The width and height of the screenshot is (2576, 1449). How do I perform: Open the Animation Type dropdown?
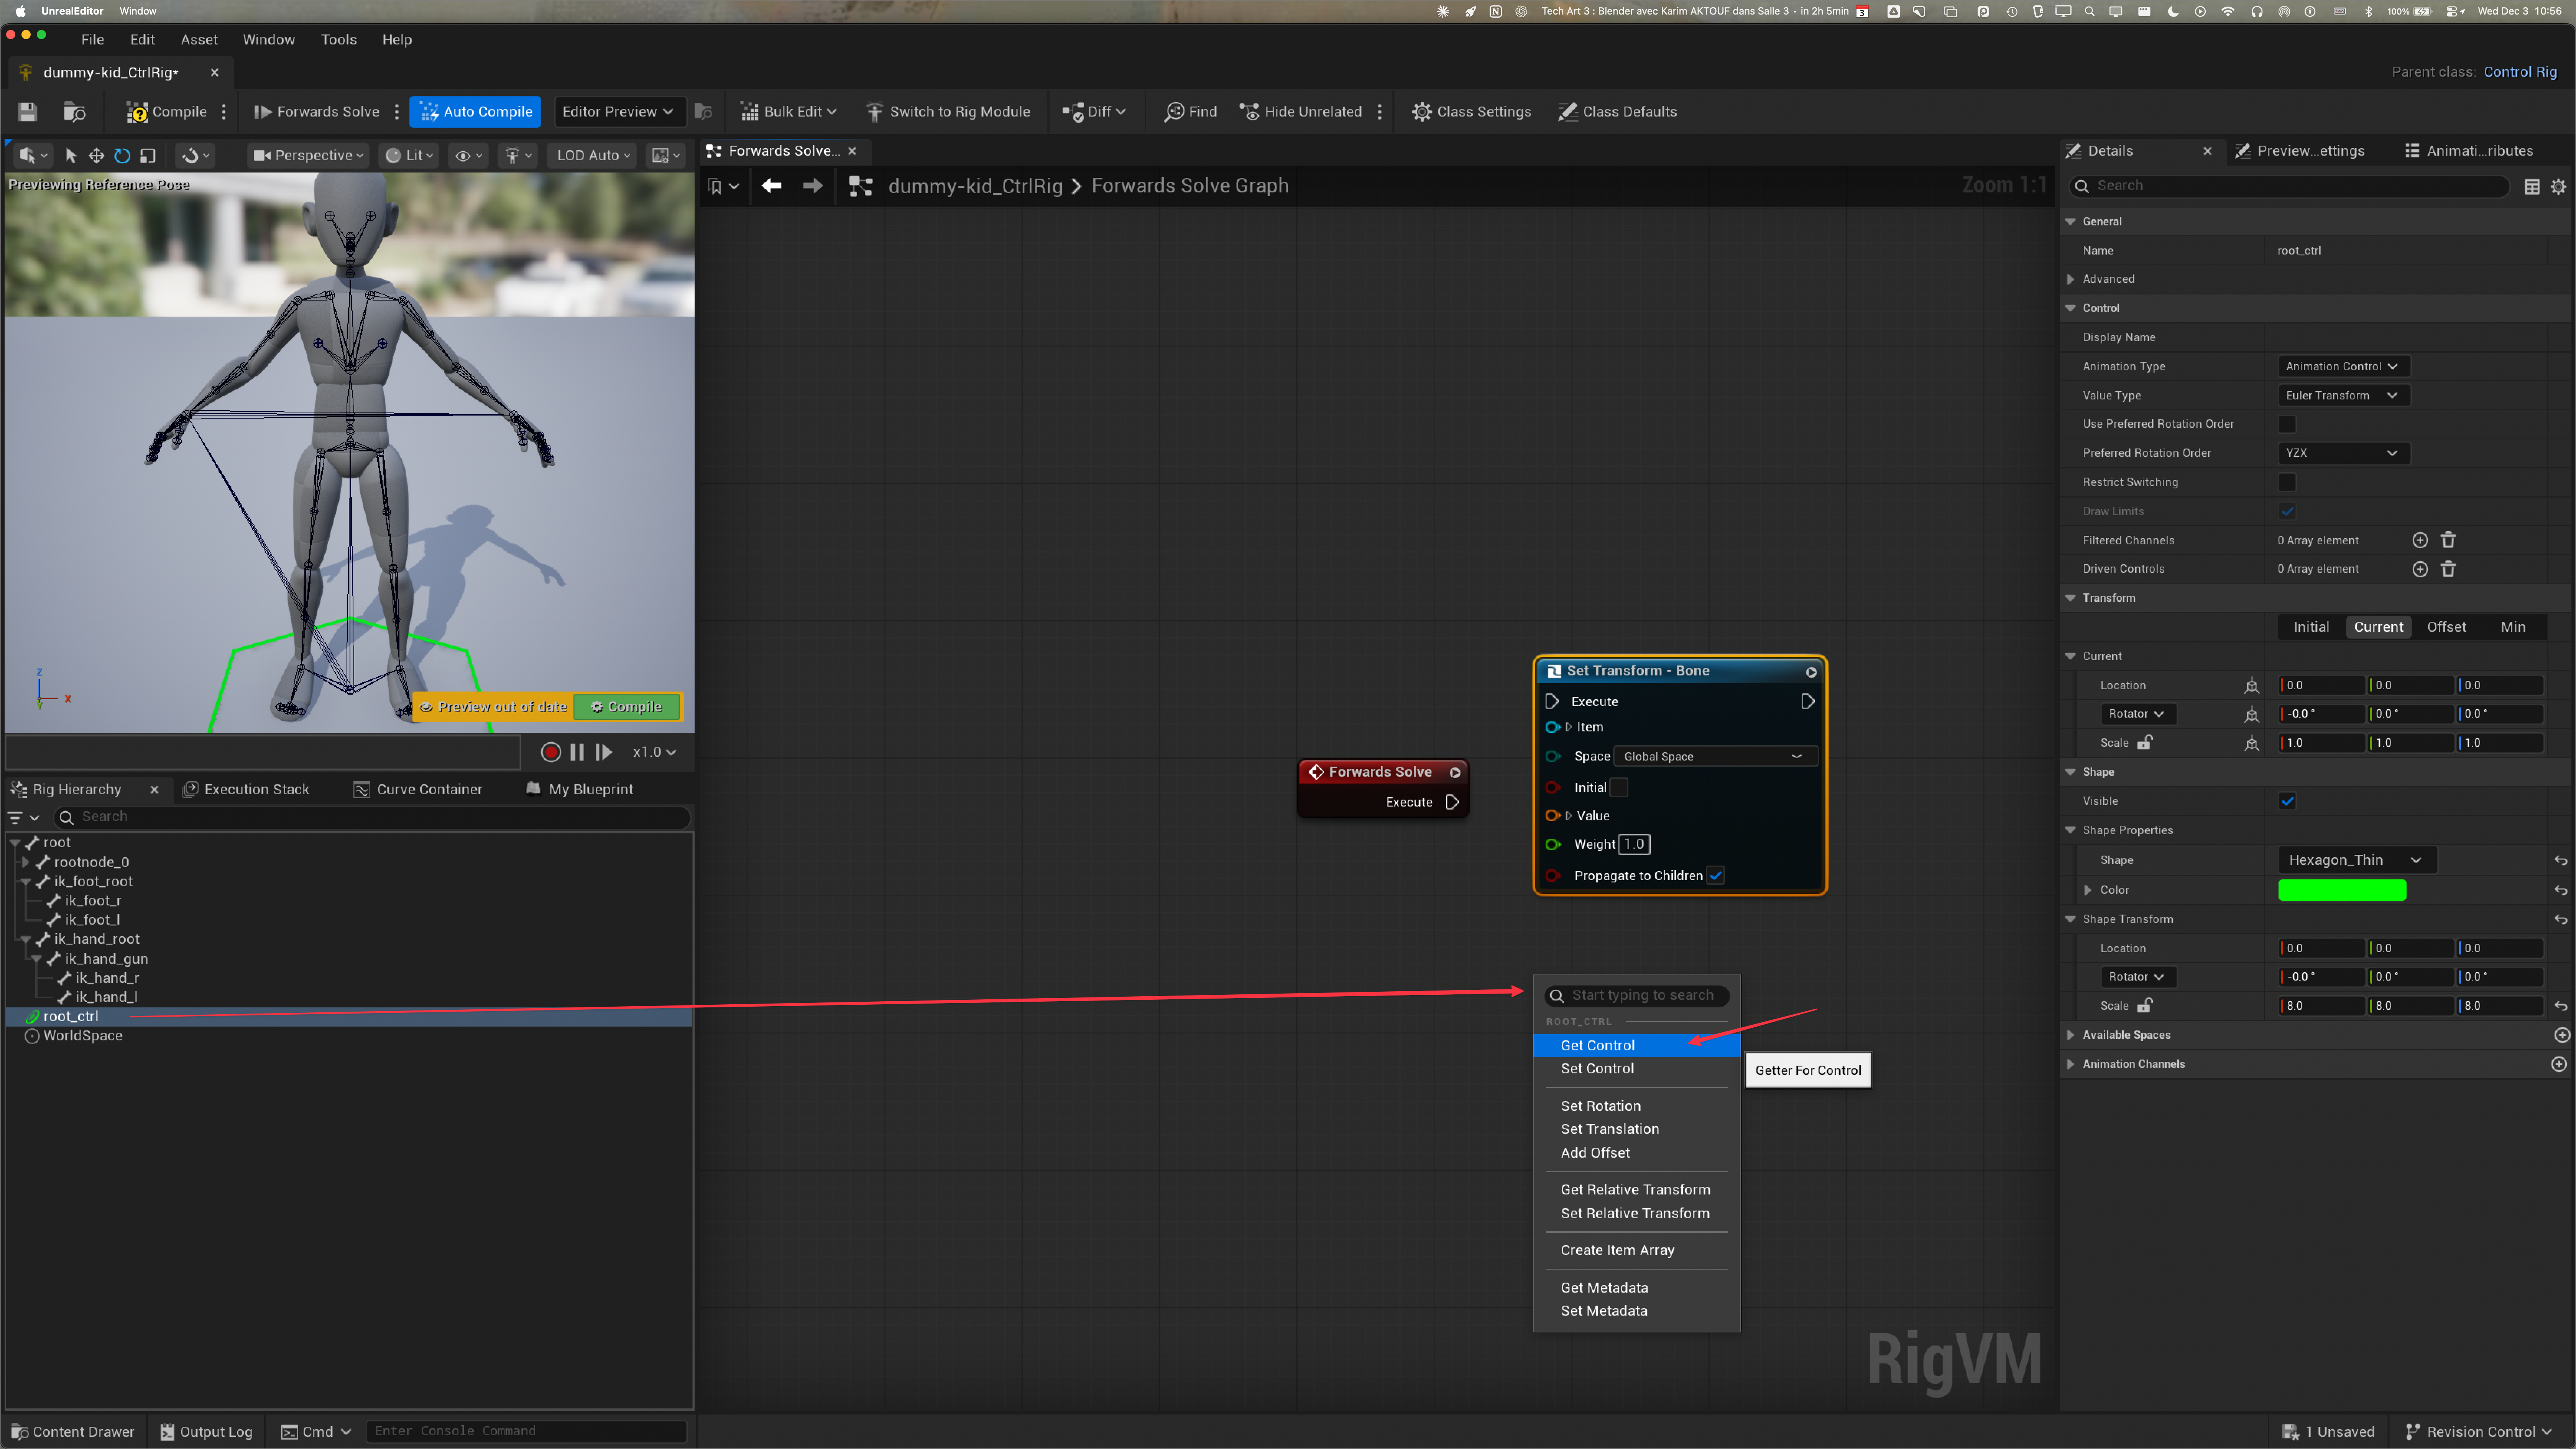click(2343, 366)
